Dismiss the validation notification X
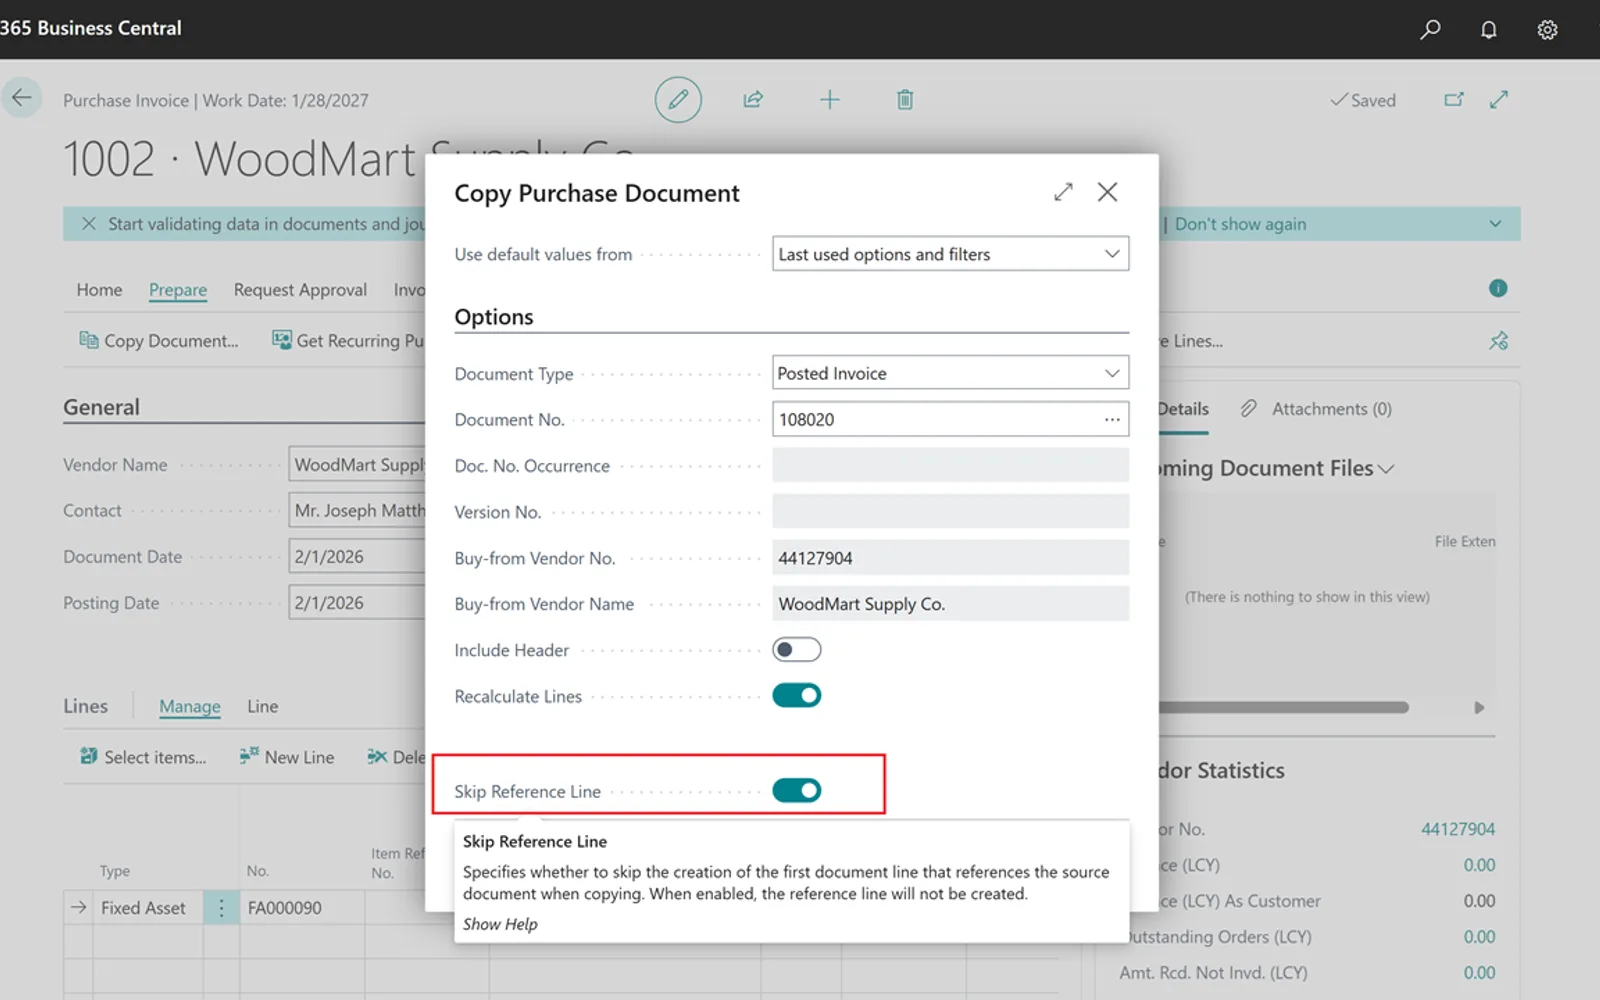This screenshot has width=1600, height=1000. 88,224
